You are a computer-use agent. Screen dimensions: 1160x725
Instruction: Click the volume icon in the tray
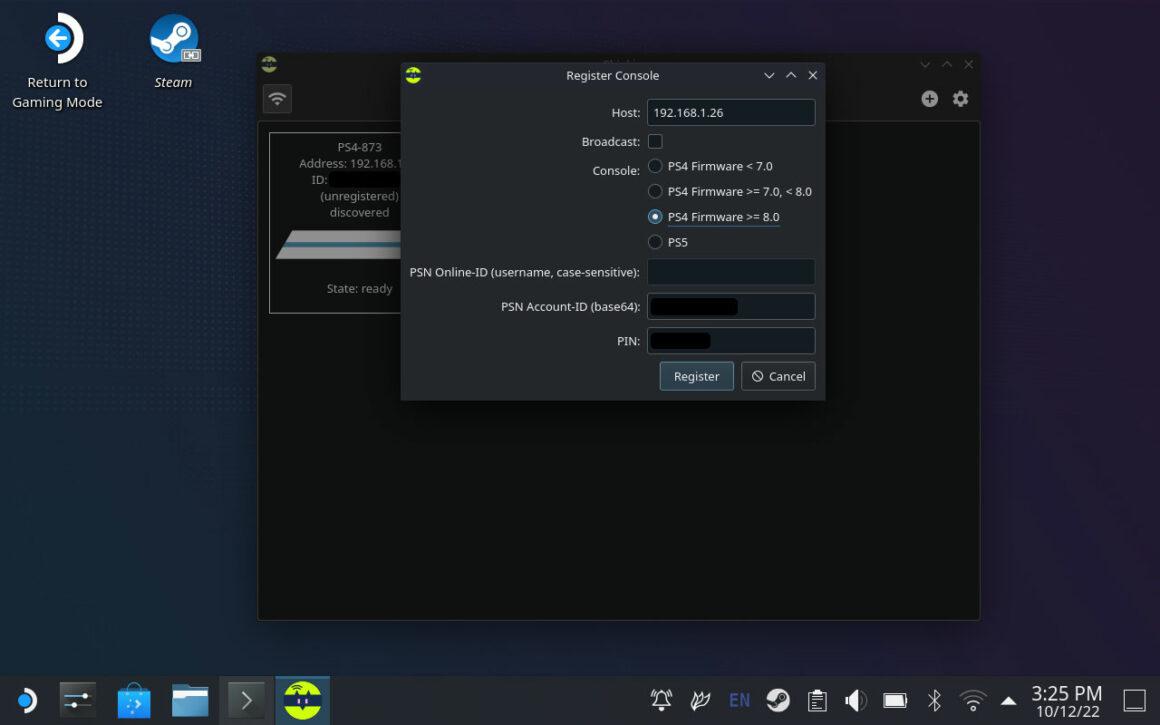856,700
